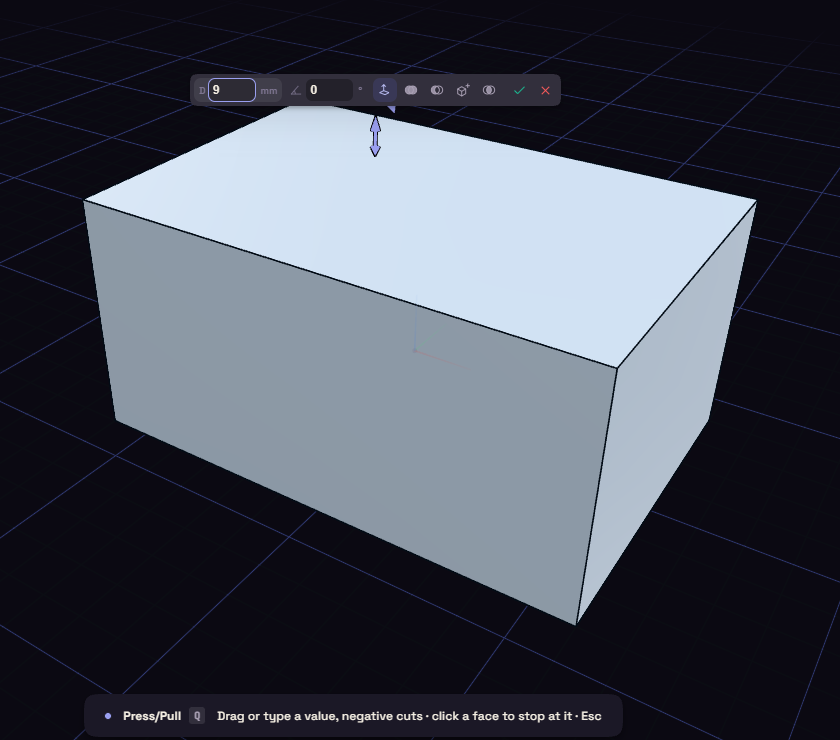Click the distance input field showing 9

(x=231, y=90)
